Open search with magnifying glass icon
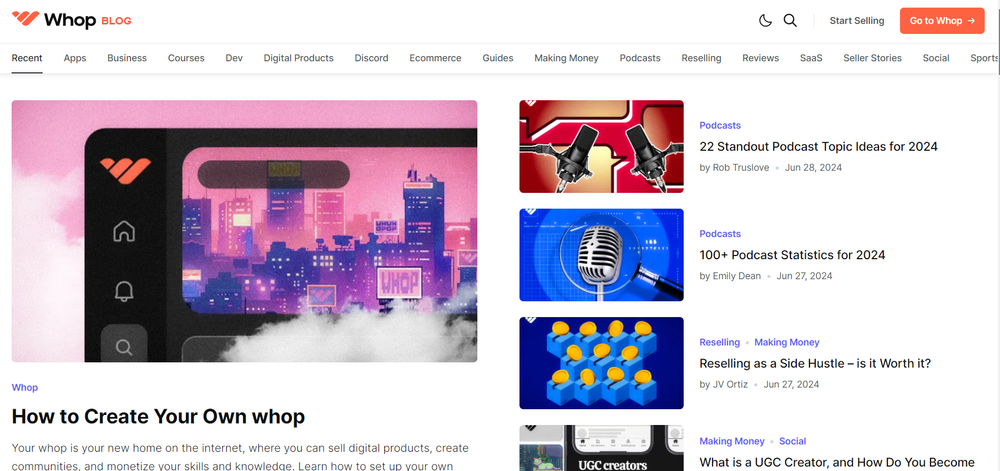1000x471 pixels. pyautogui.click(x=790, y=21)
